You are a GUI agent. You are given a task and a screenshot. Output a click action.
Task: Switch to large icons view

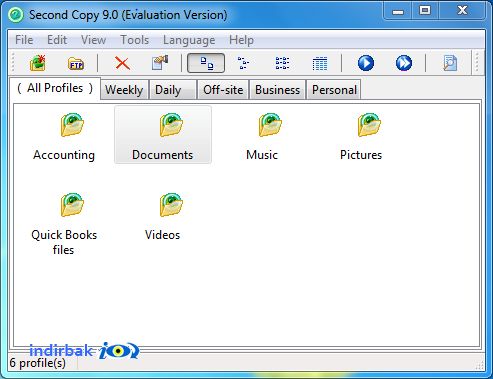tap(206, 63)
